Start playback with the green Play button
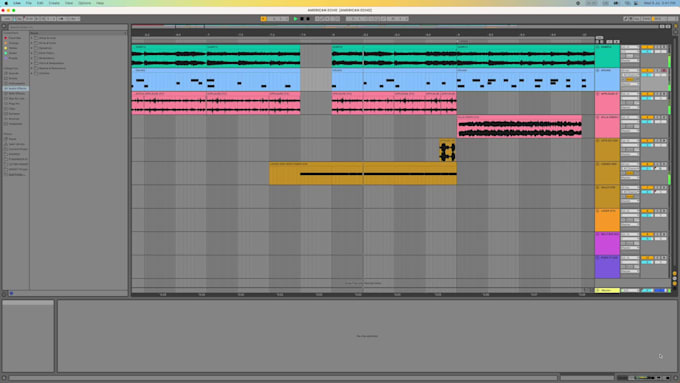The height and width of the screenshot is (383, 680). click(296, 19)
